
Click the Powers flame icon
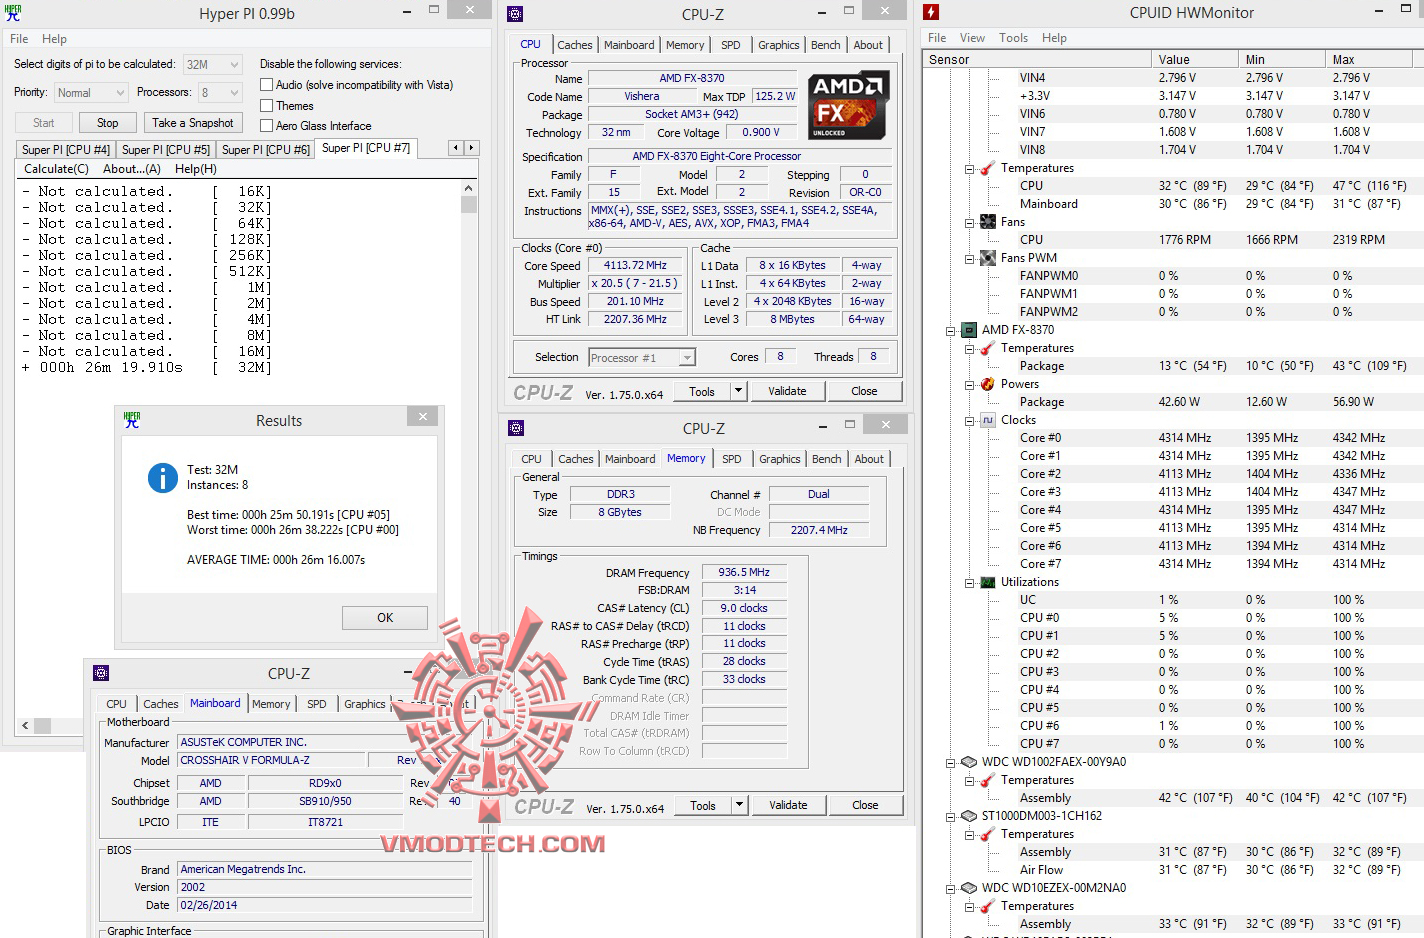coord(988,384)
